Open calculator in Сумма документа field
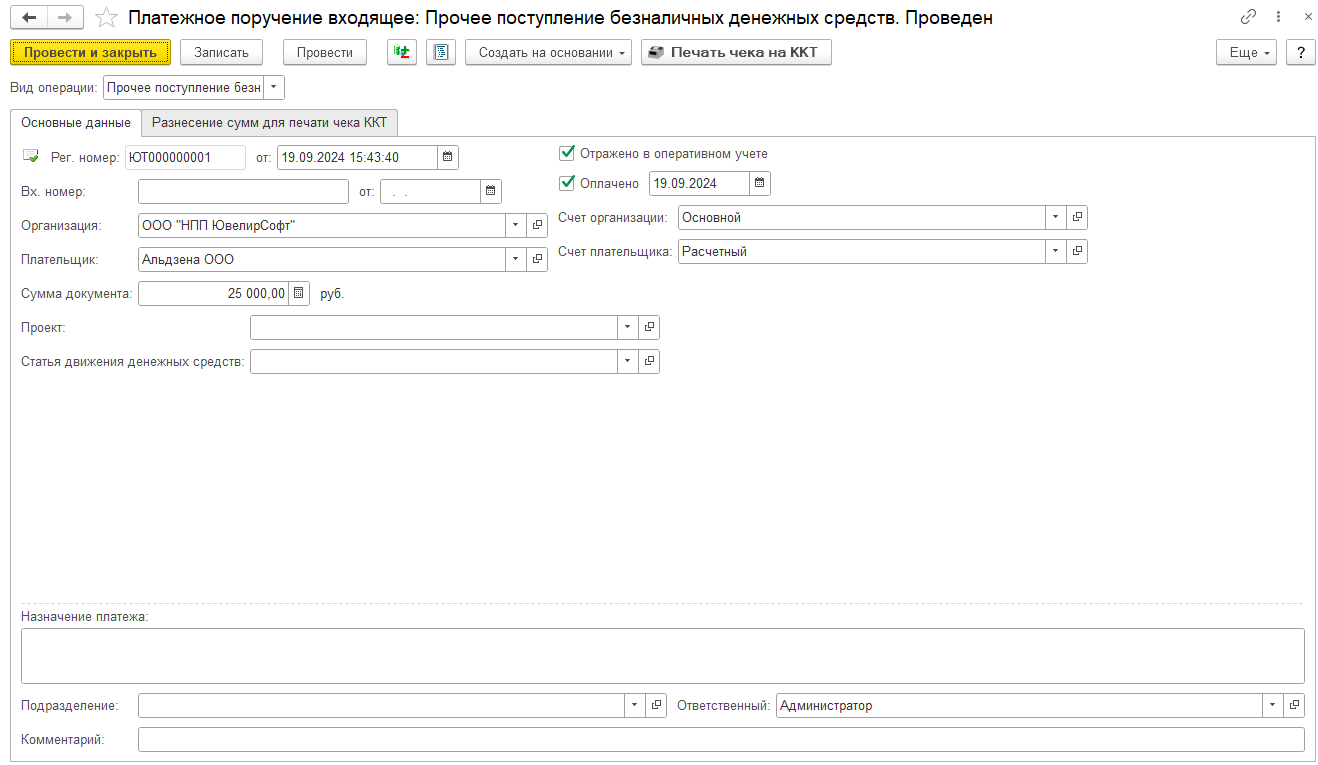The height and width of the screenshot is (765, 1318). click(298, 293)
